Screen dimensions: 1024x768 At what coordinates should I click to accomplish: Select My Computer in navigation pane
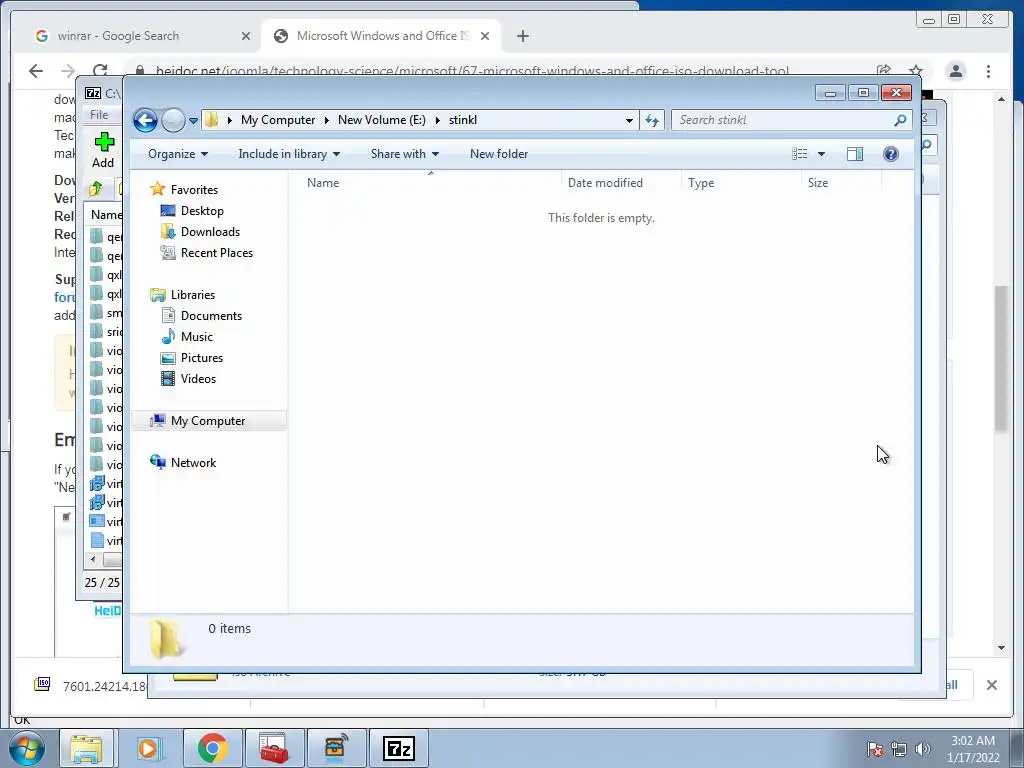point(208,421)
